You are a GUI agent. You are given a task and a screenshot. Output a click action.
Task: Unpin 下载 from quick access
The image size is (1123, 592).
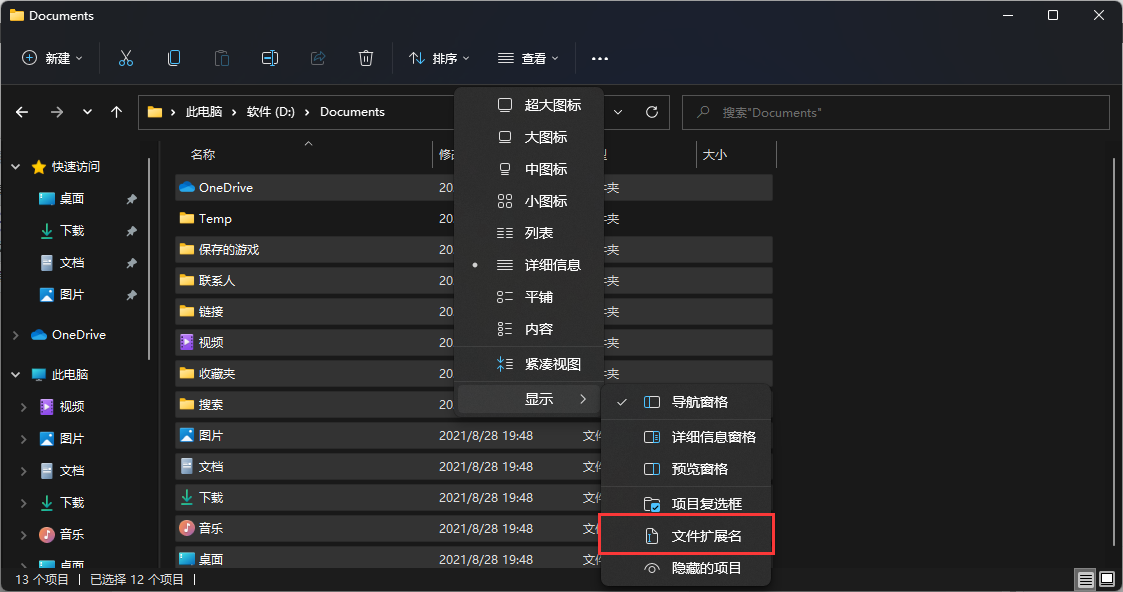(132, 231)
